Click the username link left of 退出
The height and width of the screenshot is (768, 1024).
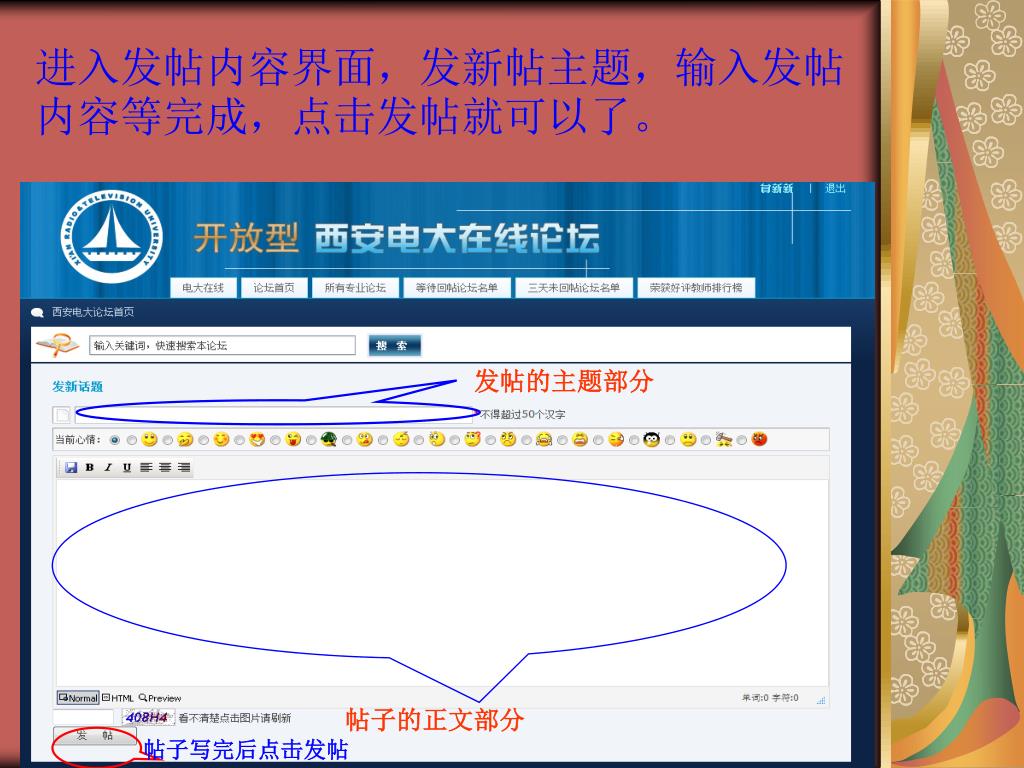(776, 189)
